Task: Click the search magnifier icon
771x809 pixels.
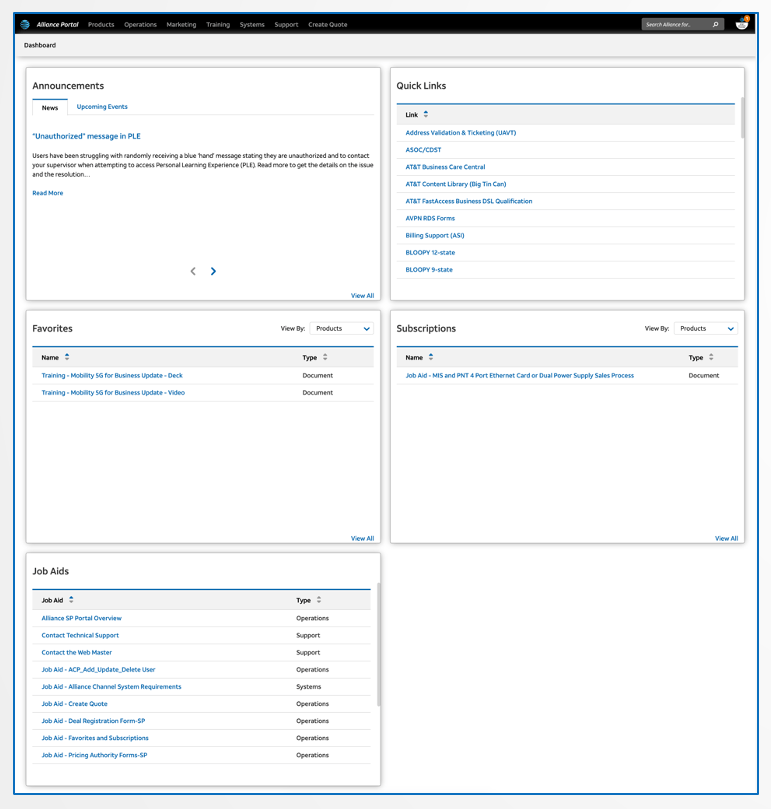Action: click(x=715, y=24)
